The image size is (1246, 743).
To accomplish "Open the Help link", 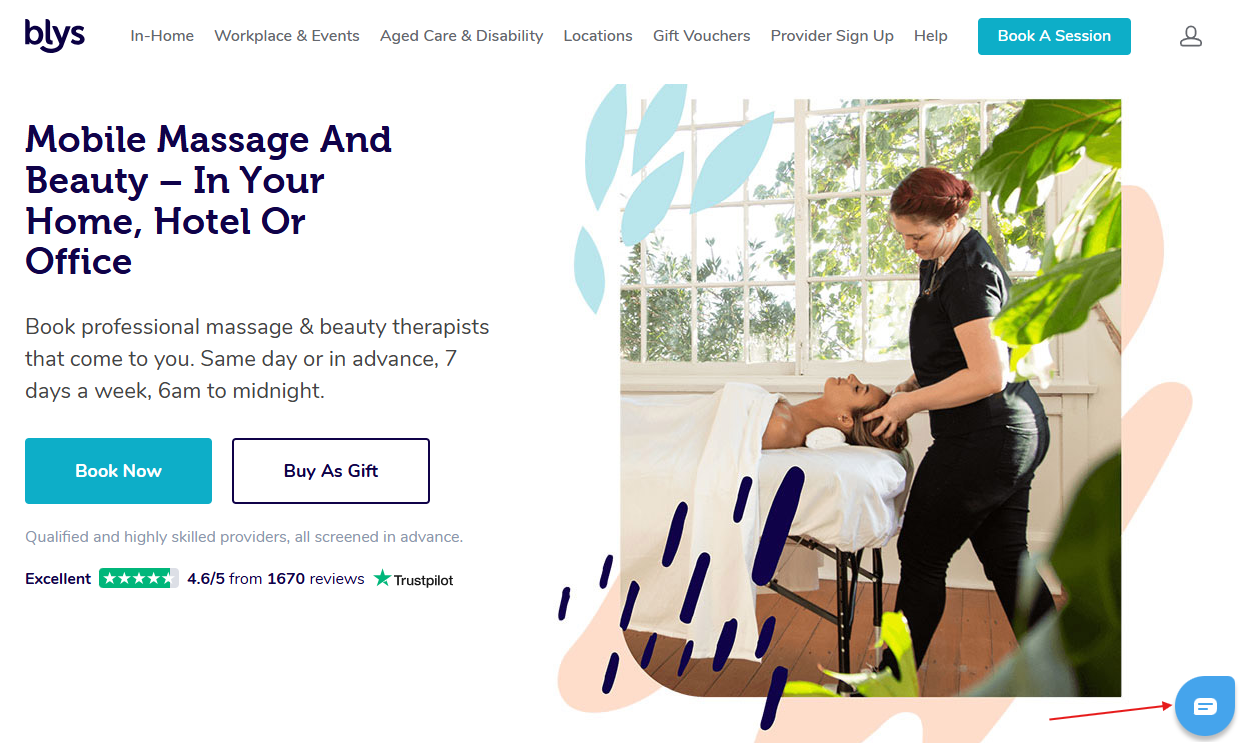I will tap(931, 36).
